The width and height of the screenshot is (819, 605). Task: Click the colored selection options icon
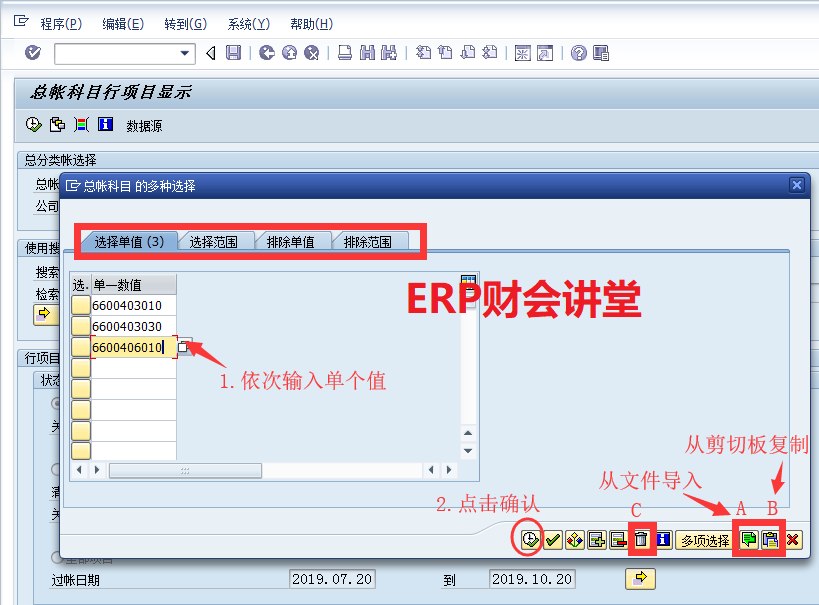point(81,124)
